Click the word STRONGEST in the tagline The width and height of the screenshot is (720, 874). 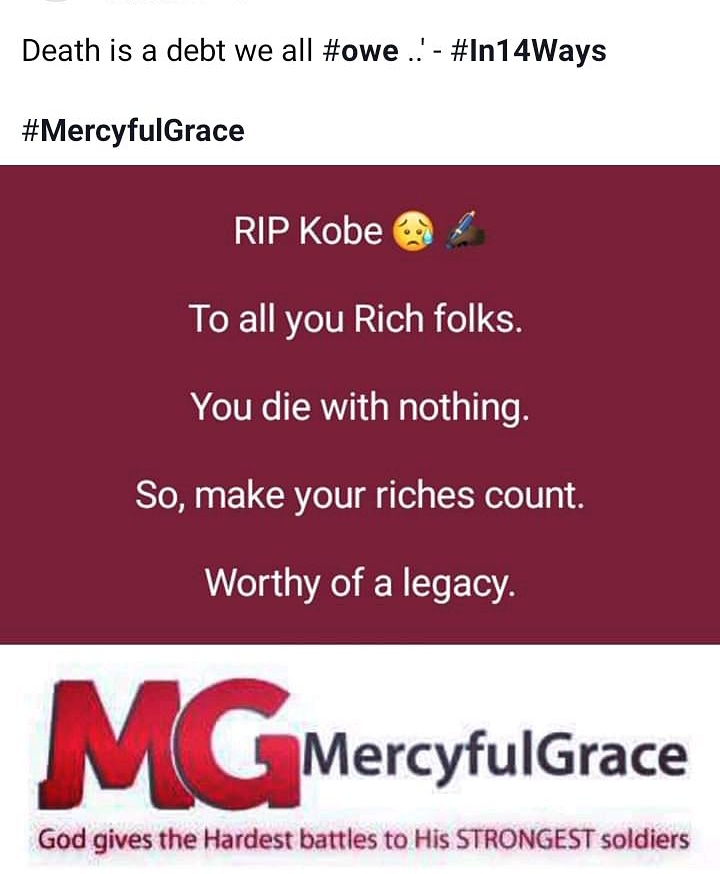point(525,839)
